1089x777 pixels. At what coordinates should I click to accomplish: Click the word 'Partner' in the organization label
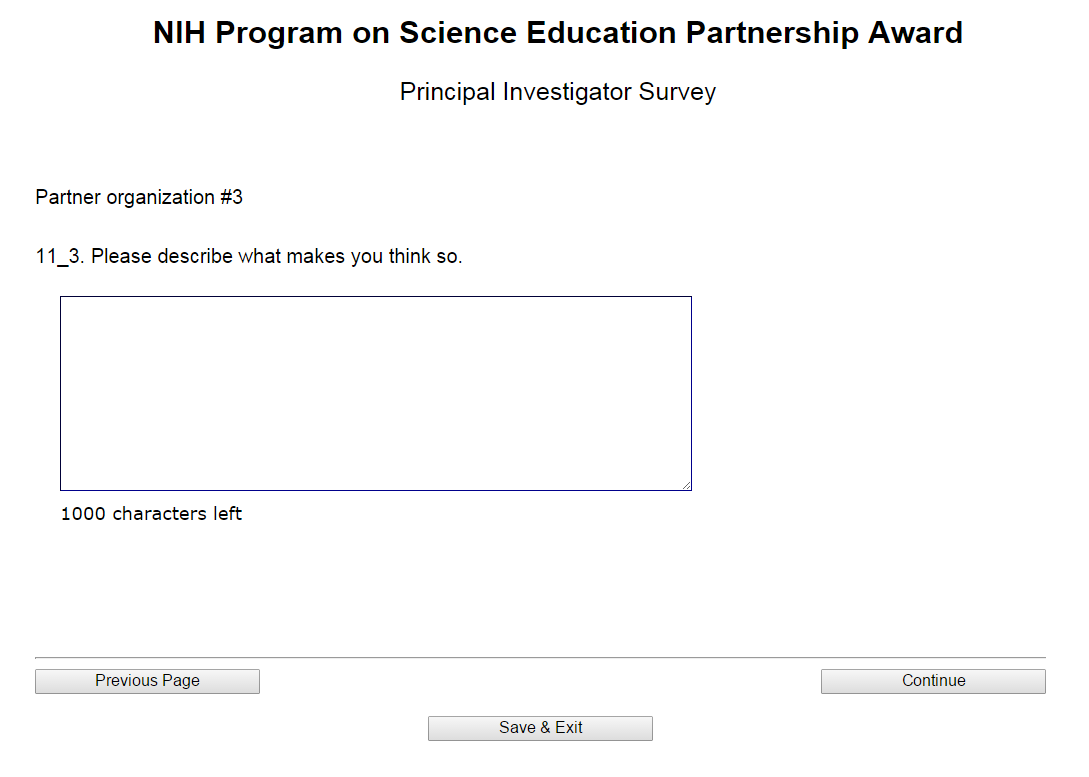68,197
